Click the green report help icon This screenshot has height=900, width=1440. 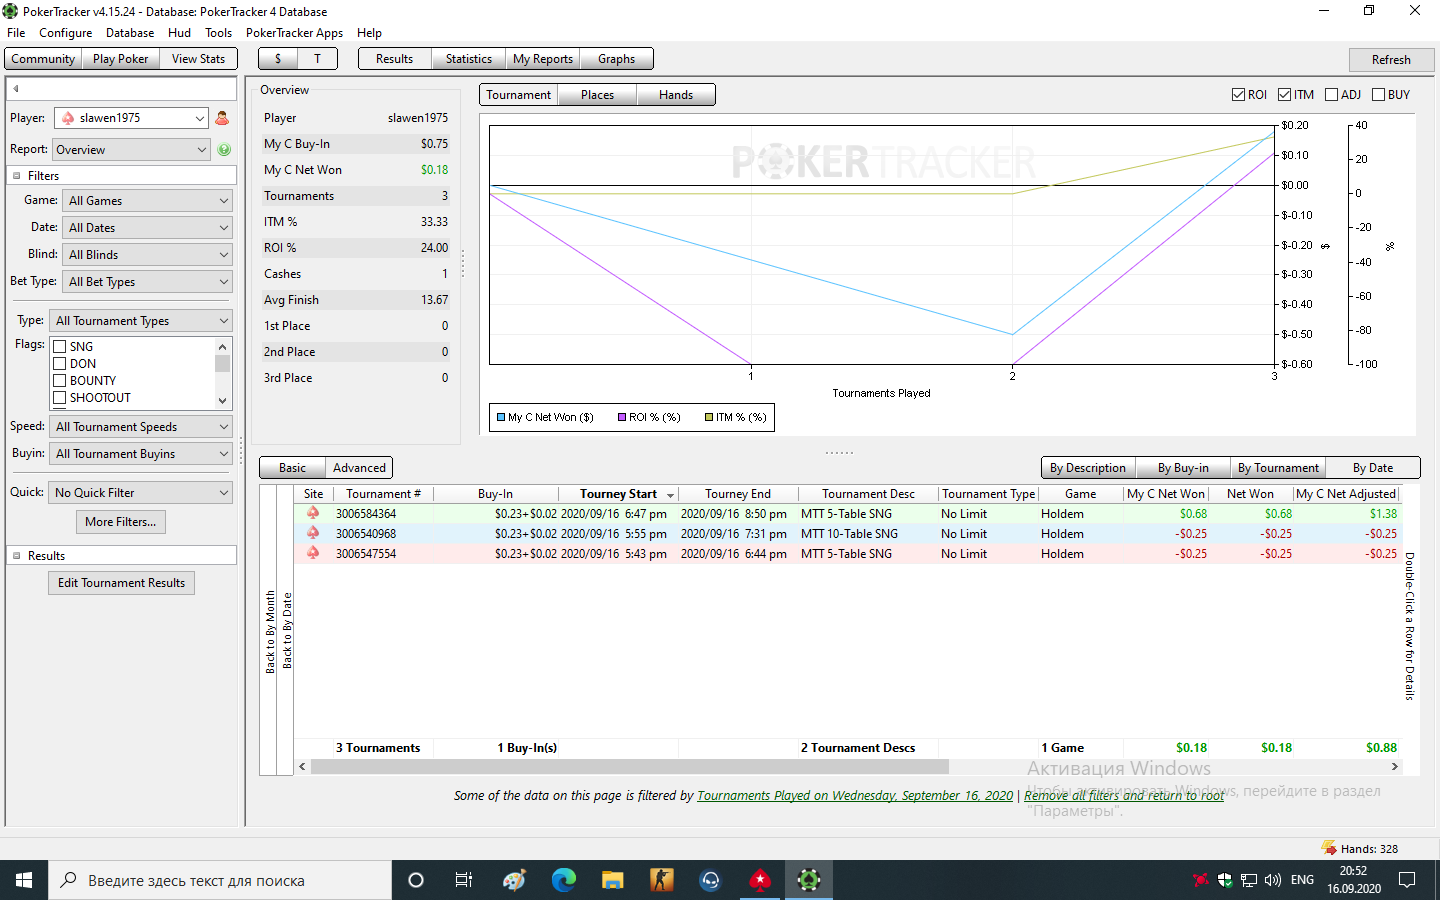click(224, 150)
